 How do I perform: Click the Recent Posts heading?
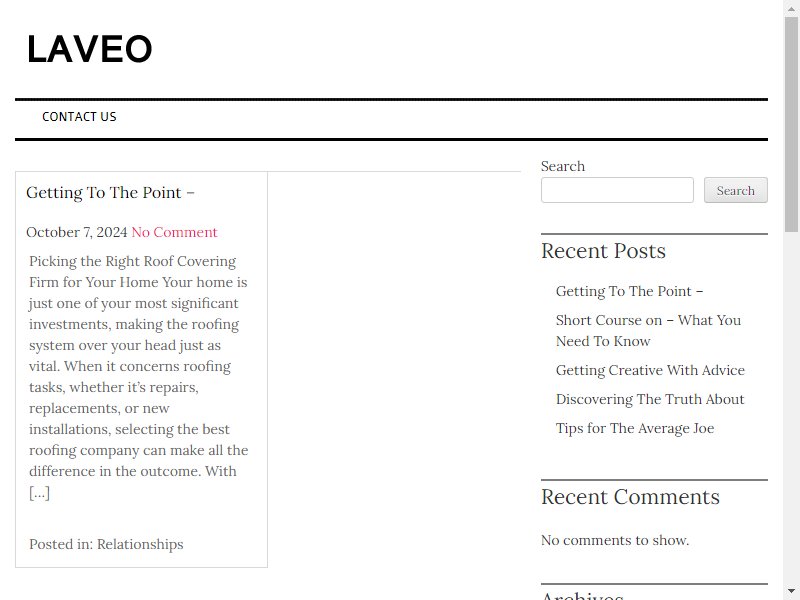point(603,251)
